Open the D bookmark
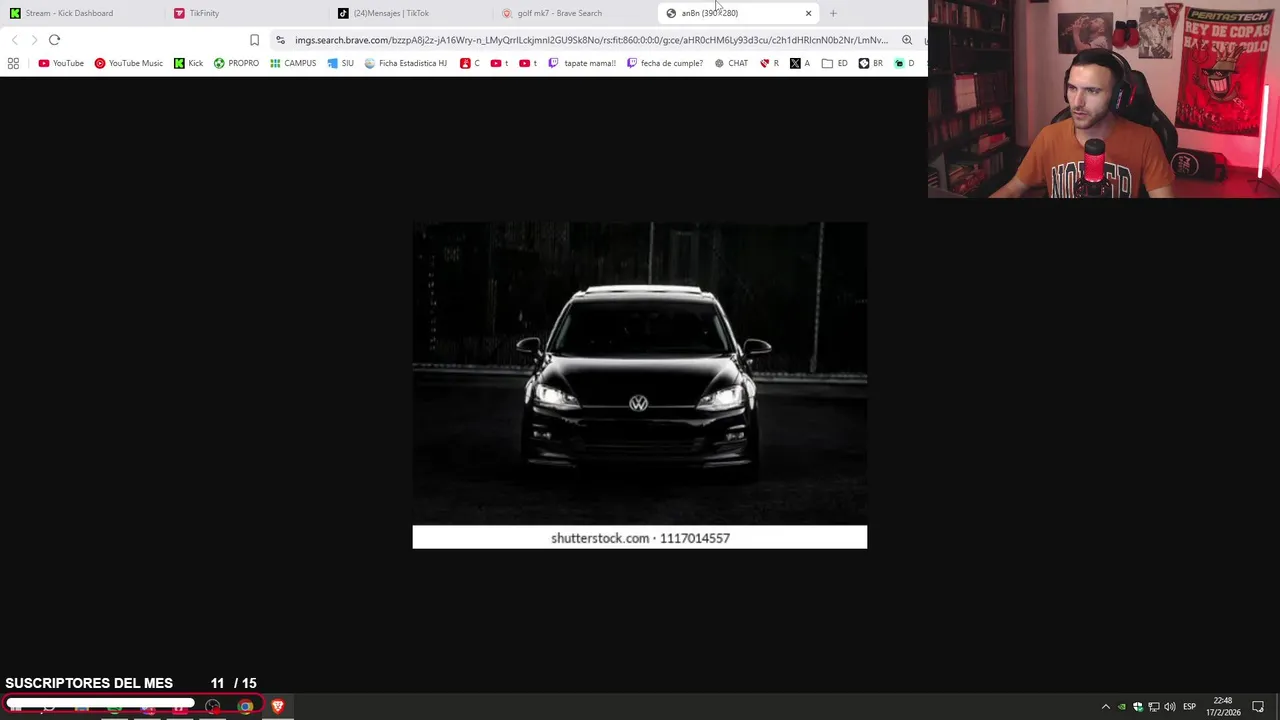This screenshot has height=720, width=1280. point(905,63)
